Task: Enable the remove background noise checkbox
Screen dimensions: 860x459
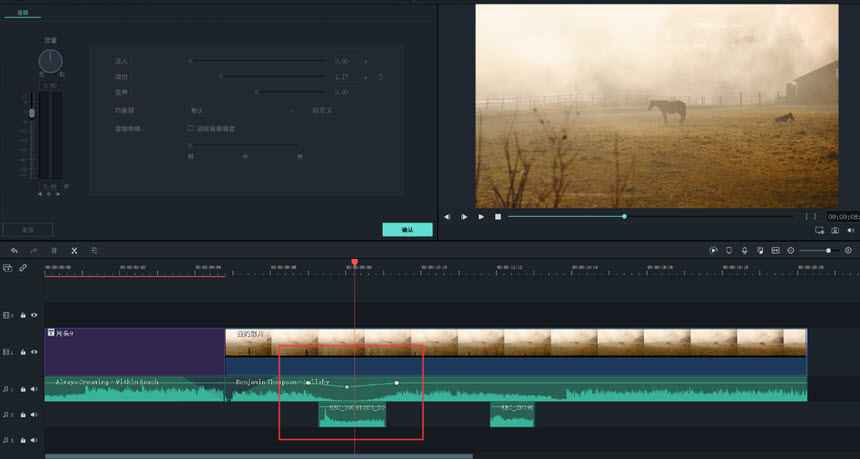Action: tap(191, 128)
